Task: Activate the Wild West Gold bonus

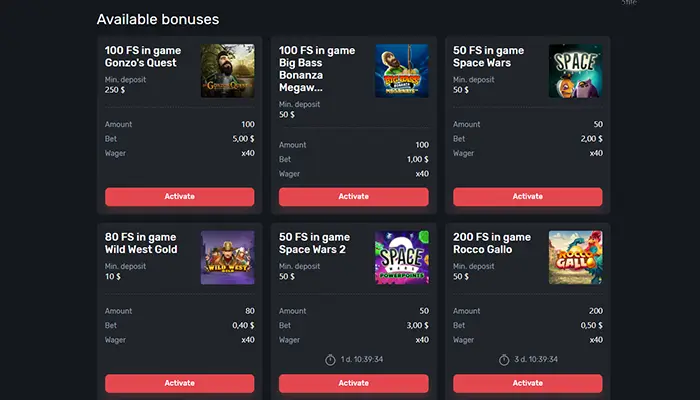Action: [179, 383]
